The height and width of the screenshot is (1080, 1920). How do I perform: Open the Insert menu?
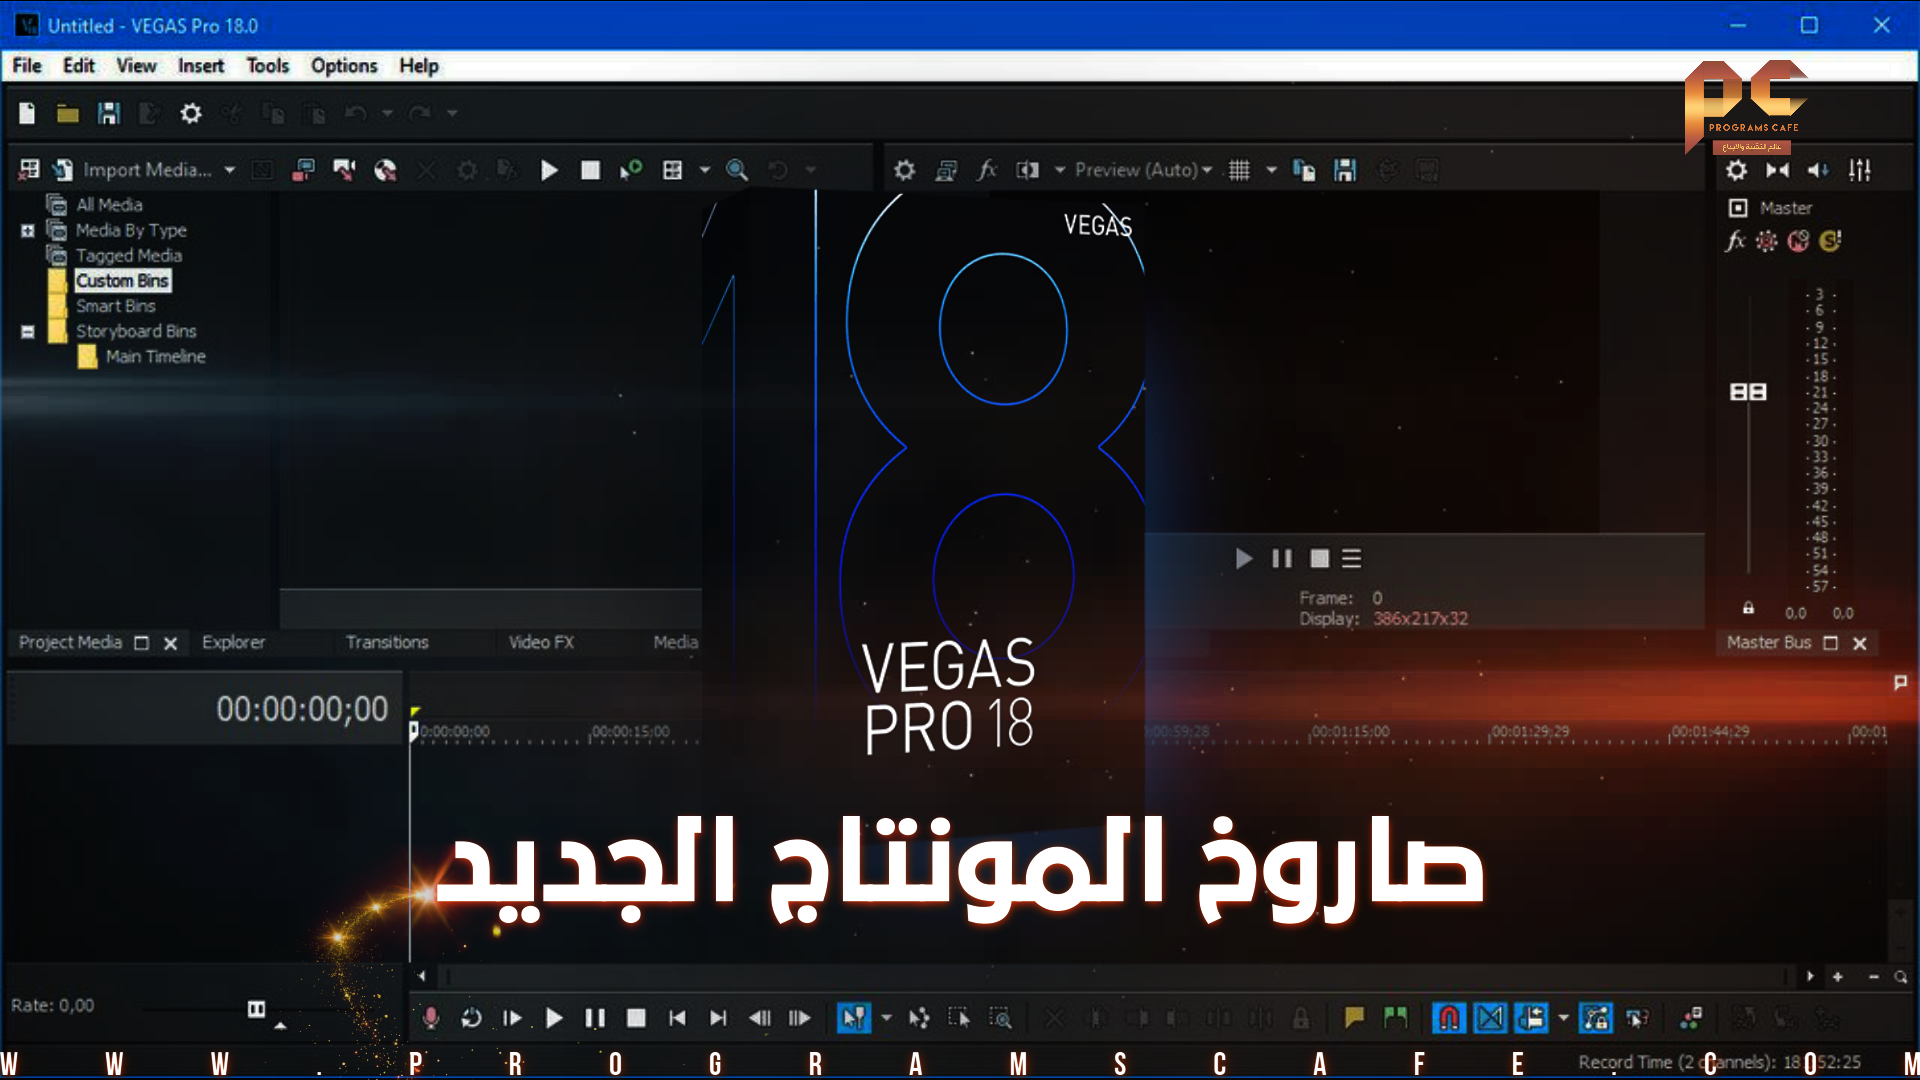tap(200, 66)
